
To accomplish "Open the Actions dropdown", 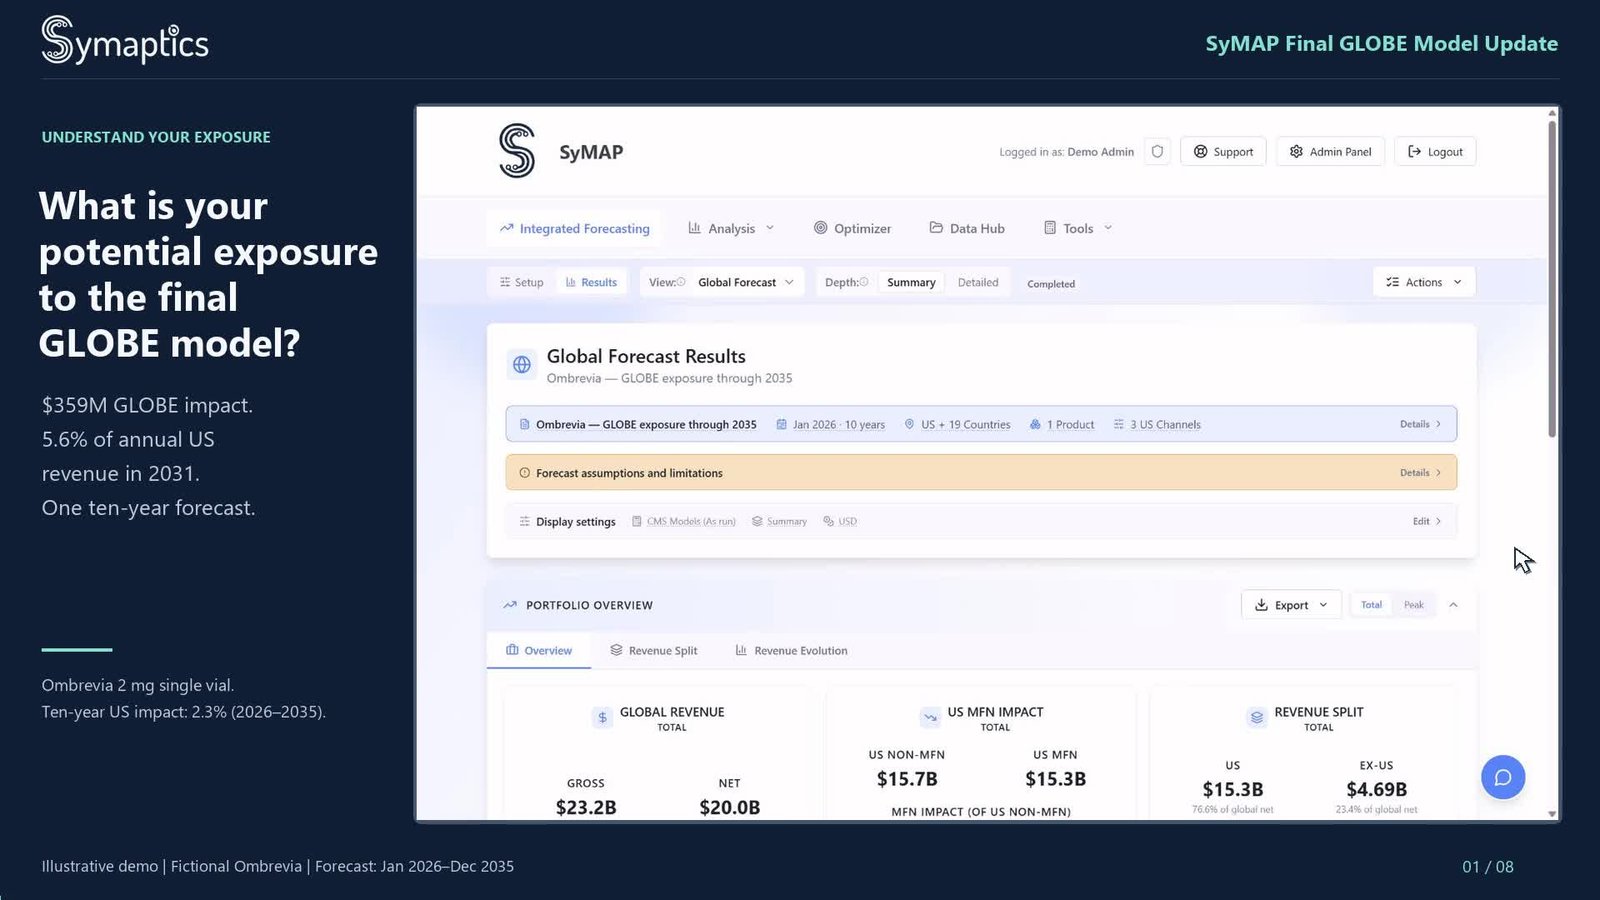I will pos(1424,282).
